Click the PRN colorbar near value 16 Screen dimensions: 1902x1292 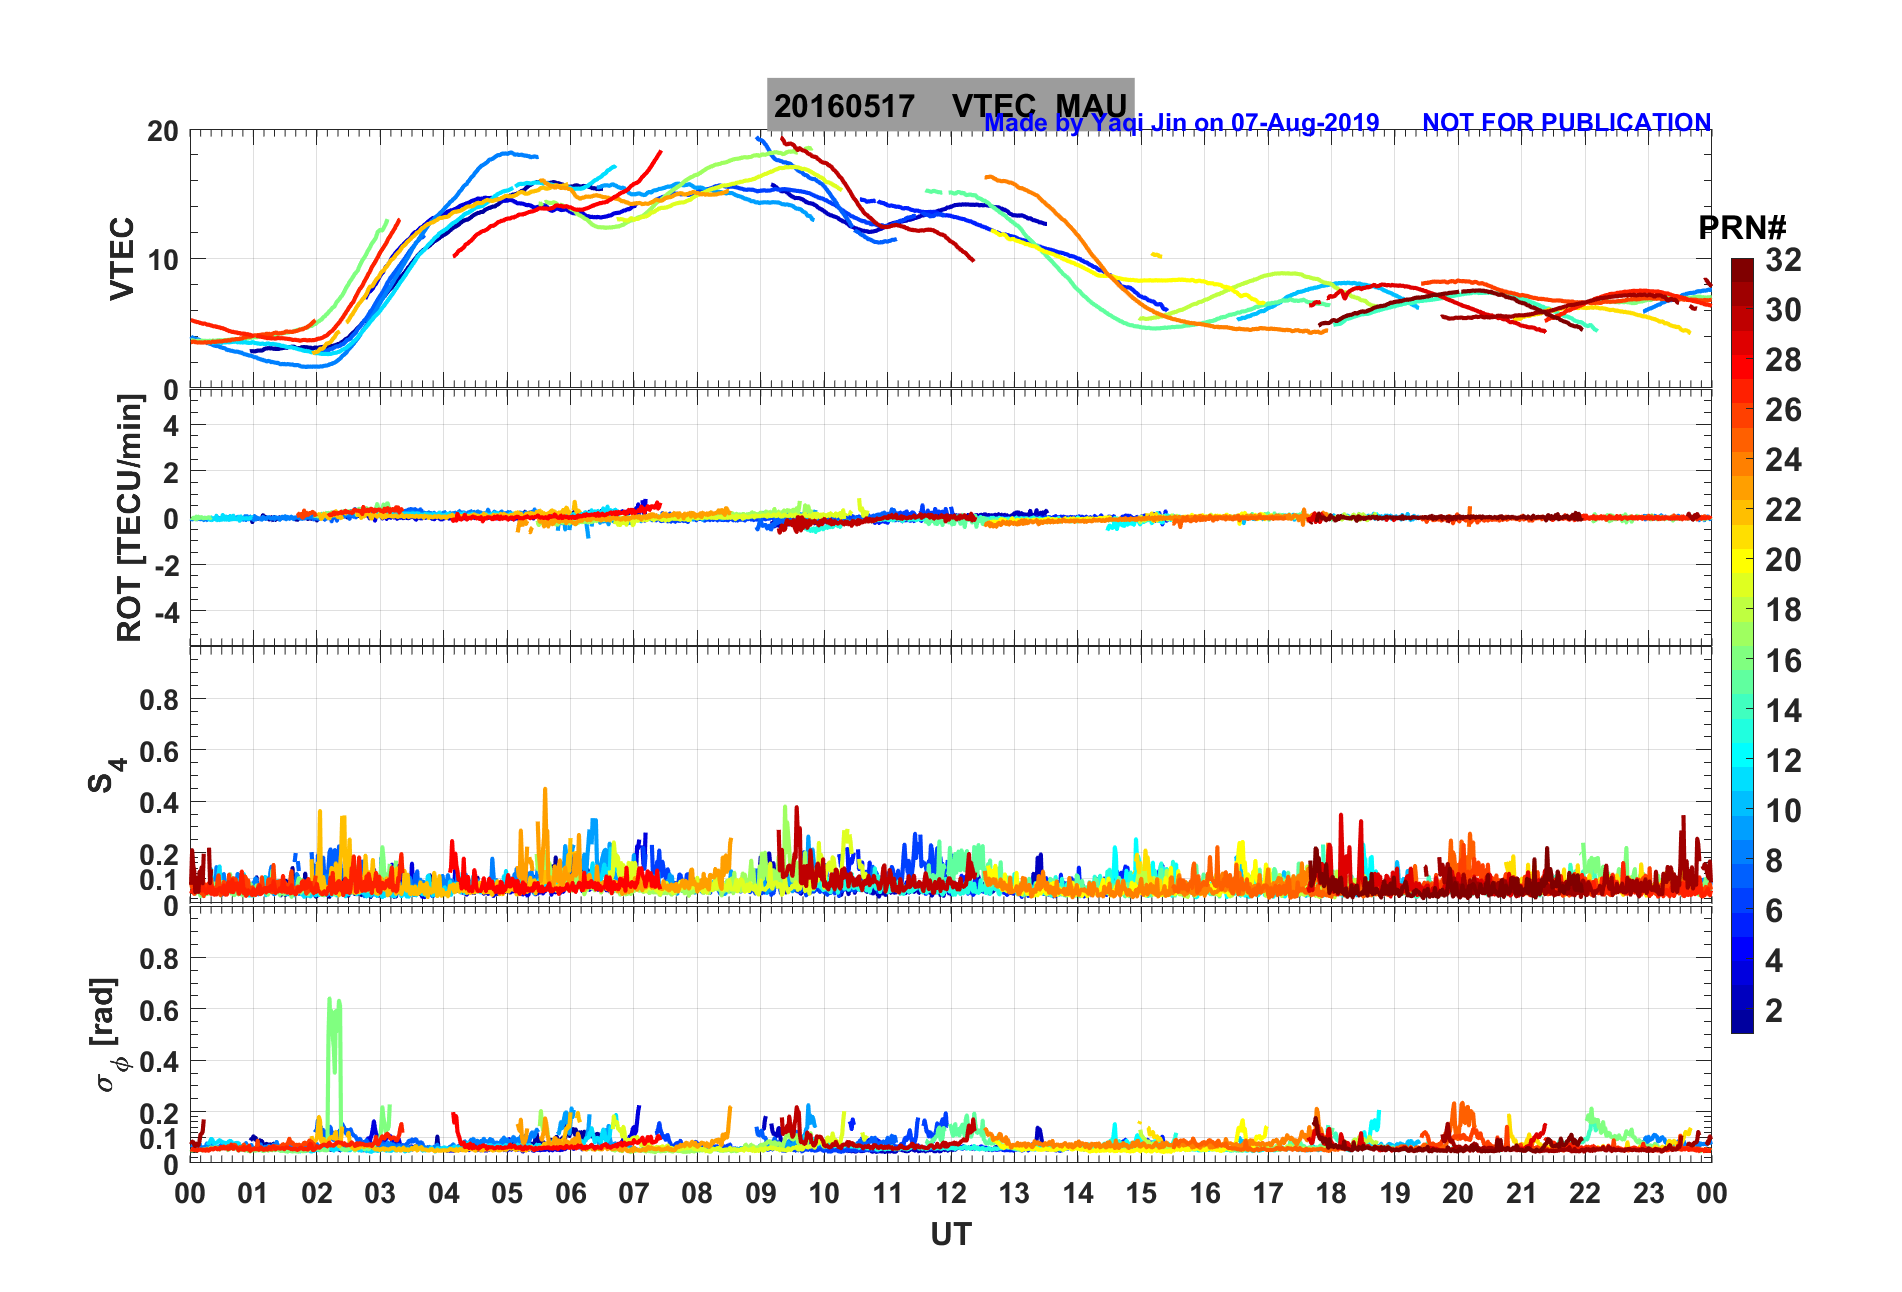tap(1742, 660)
